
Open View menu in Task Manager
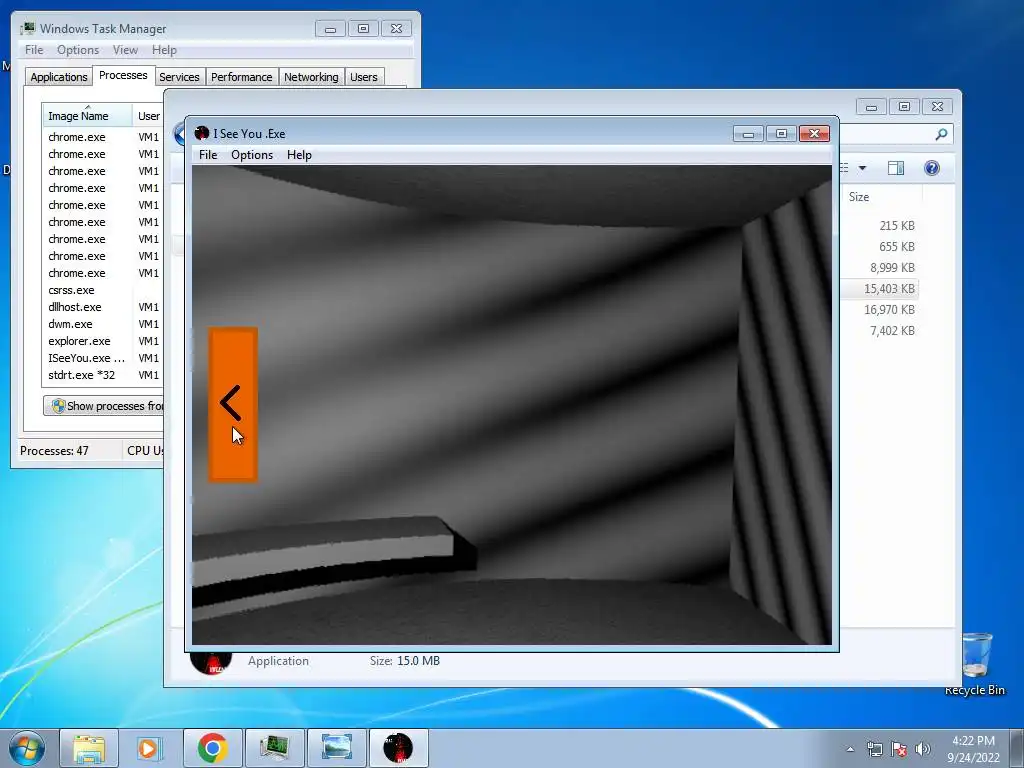click(125, 50)
